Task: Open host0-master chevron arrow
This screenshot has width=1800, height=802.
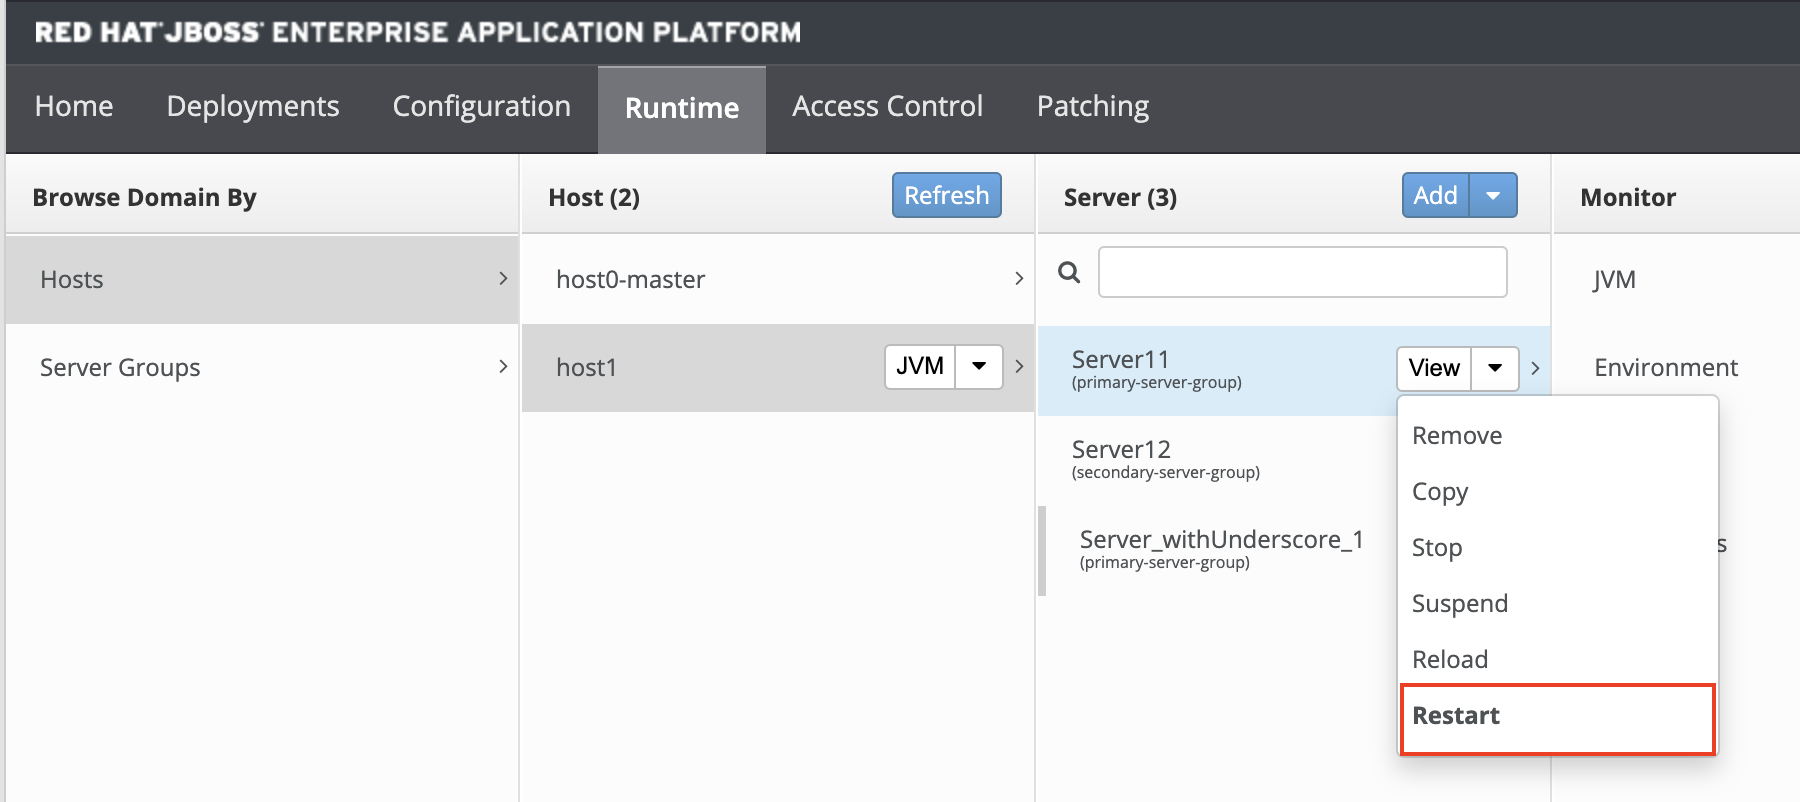Action: [x=1019, y=279]
